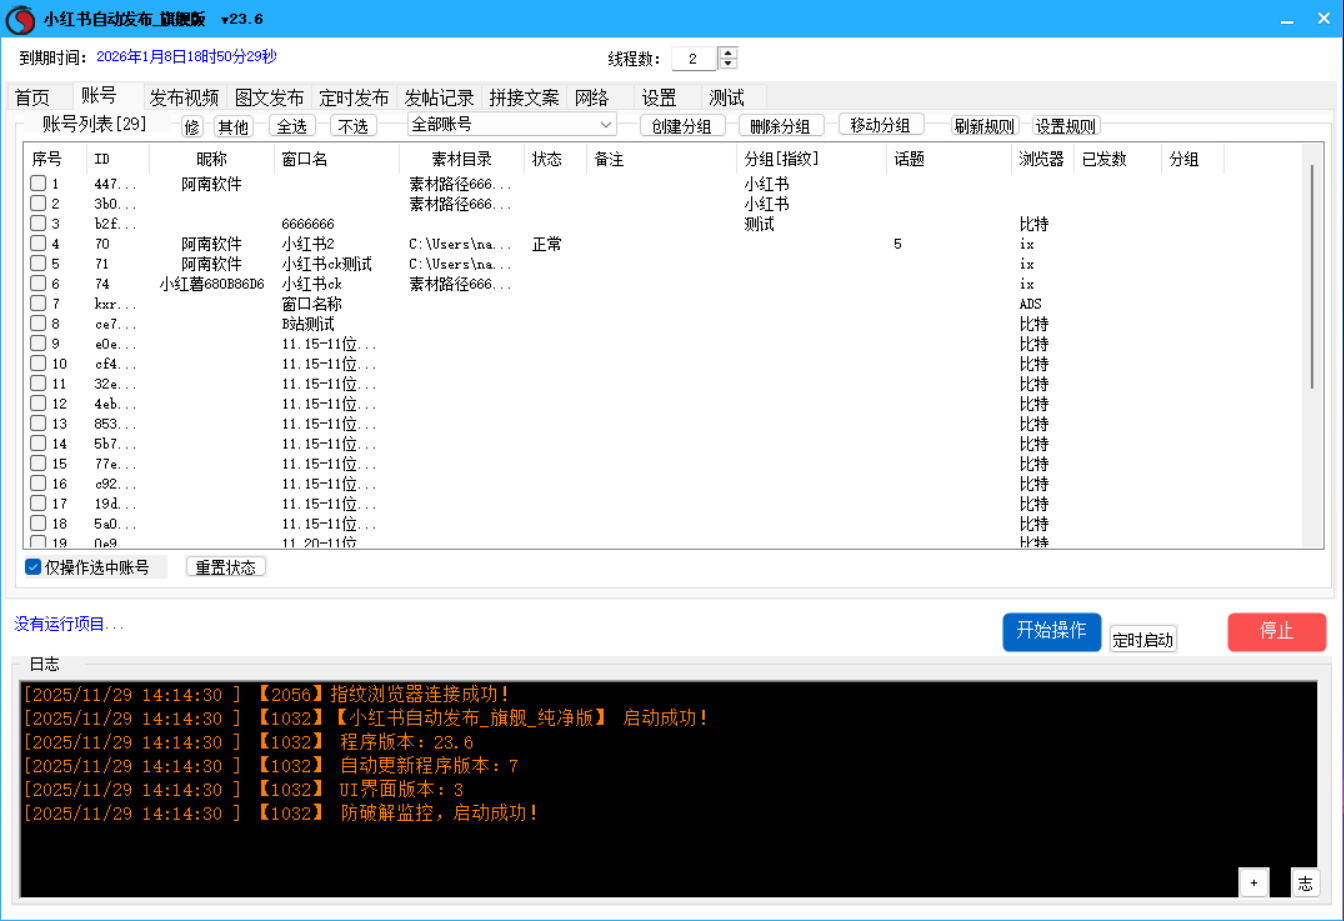Tick the checkbox for account row 1
This screenshot has height=921, width=1344.
[x=38, y=184]
